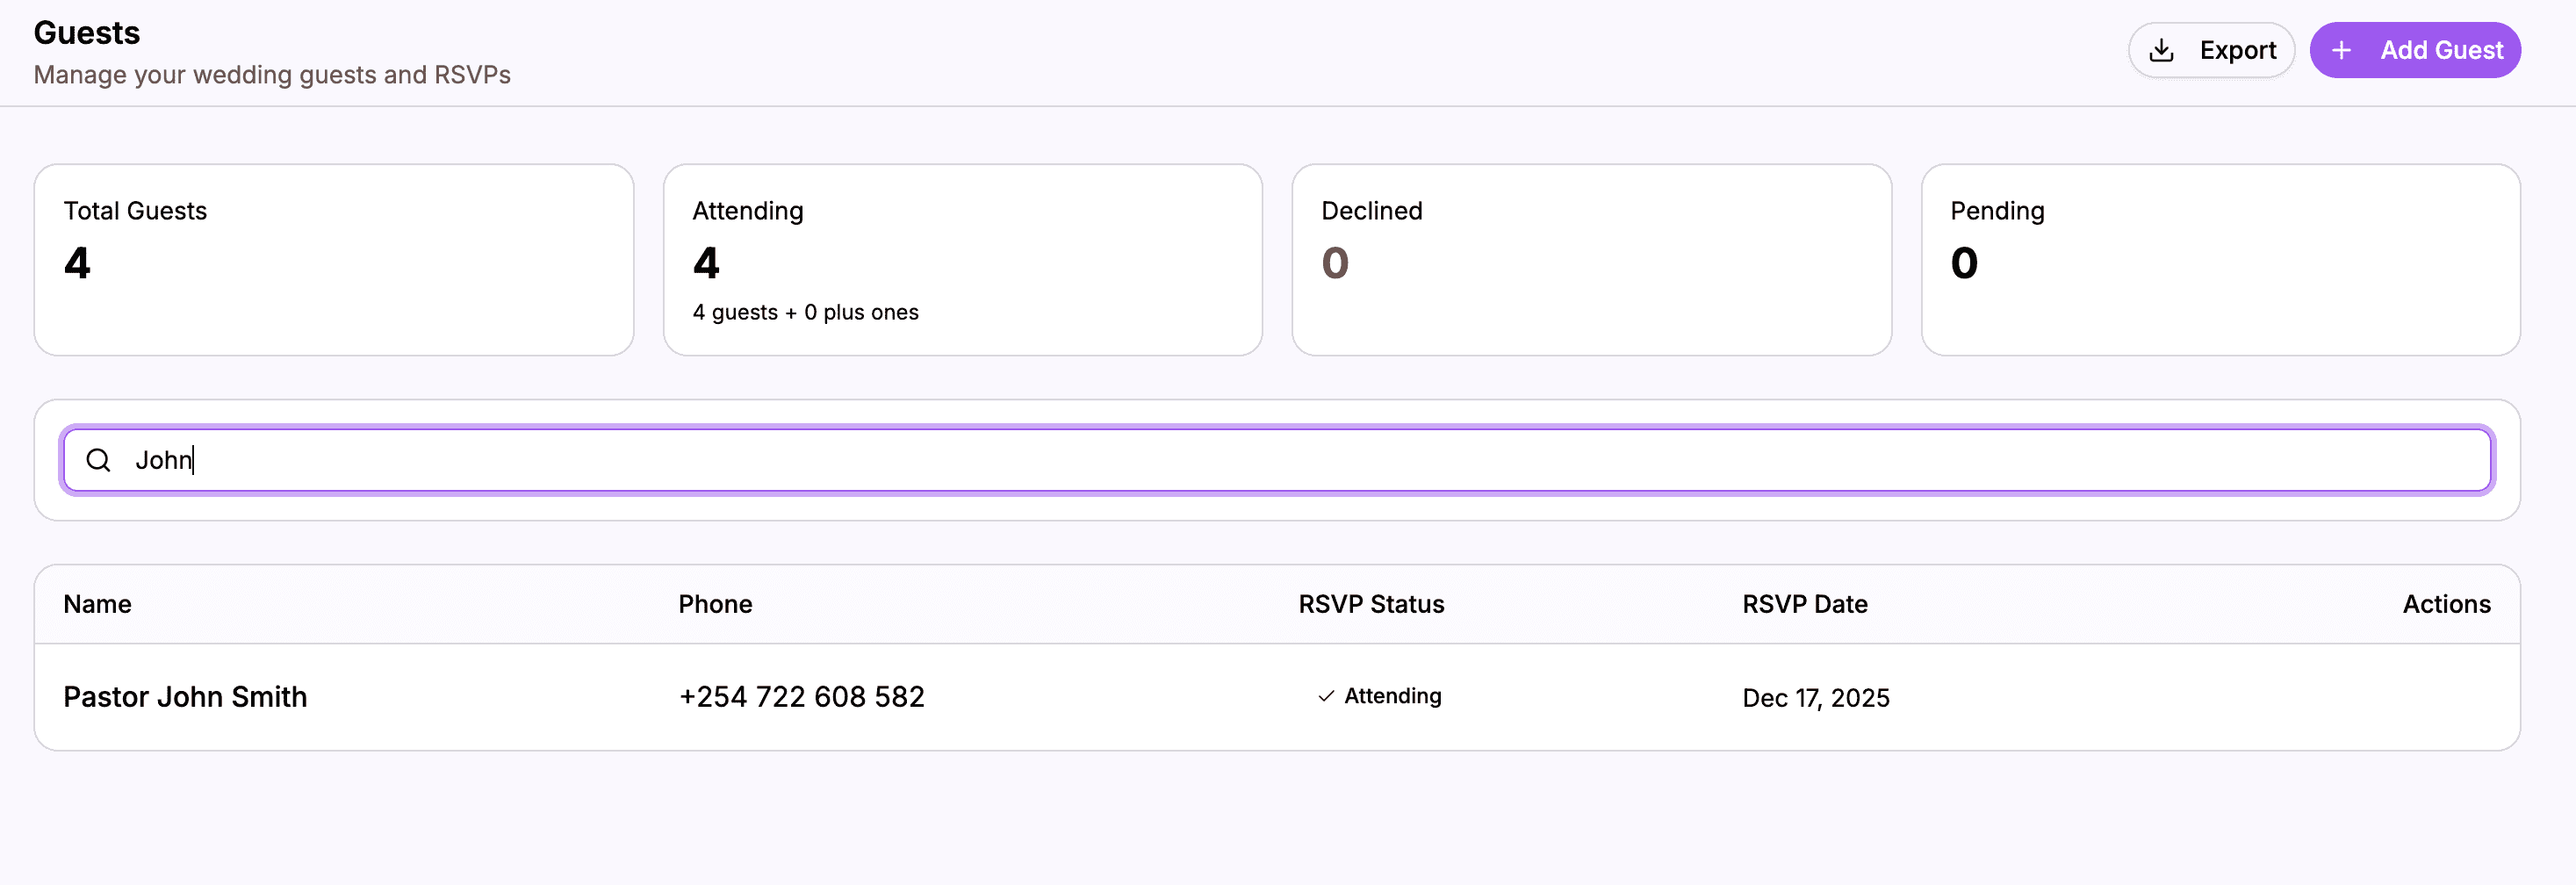Expand the RSVP Date column sorting
2576x885 pixels.
pyautogui.click(x=1804, y=604)
